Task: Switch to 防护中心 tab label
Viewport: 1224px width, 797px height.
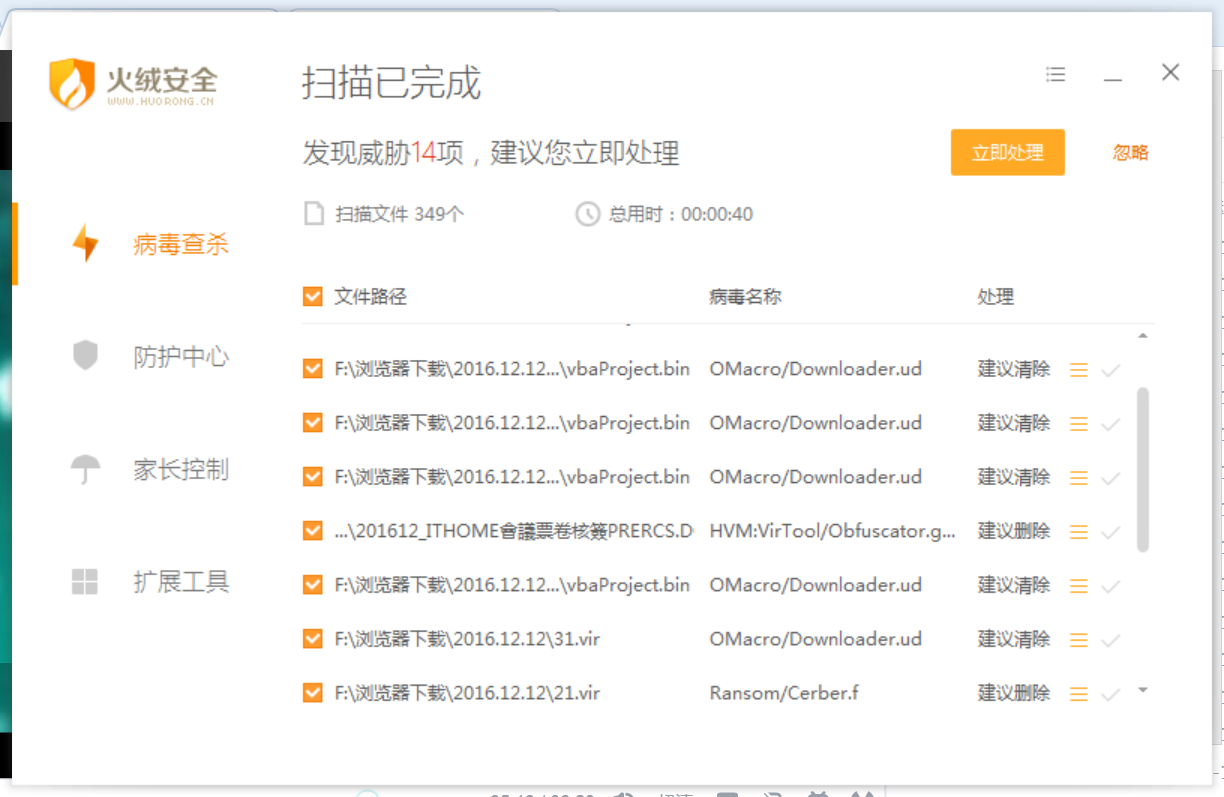Action: coord(181,357)
